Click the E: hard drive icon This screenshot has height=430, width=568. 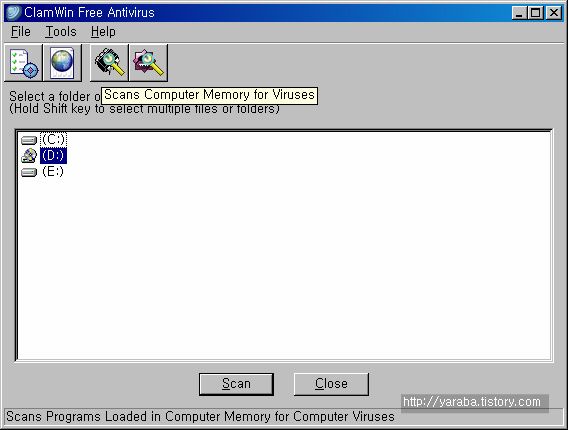29,172
